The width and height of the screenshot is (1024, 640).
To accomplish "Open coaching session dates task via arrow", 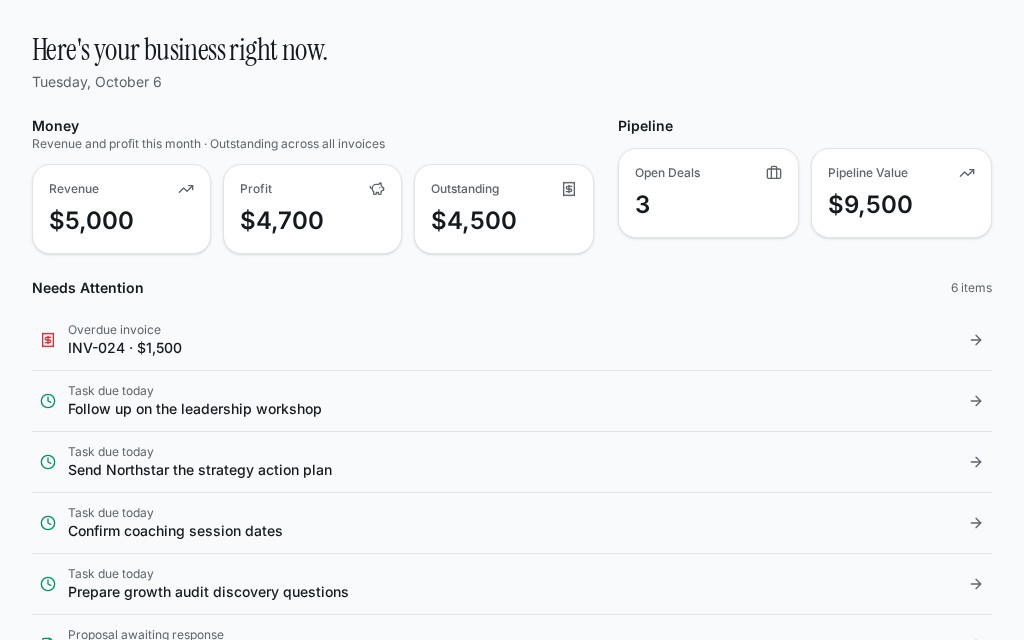I will click(x=976, y=523).
